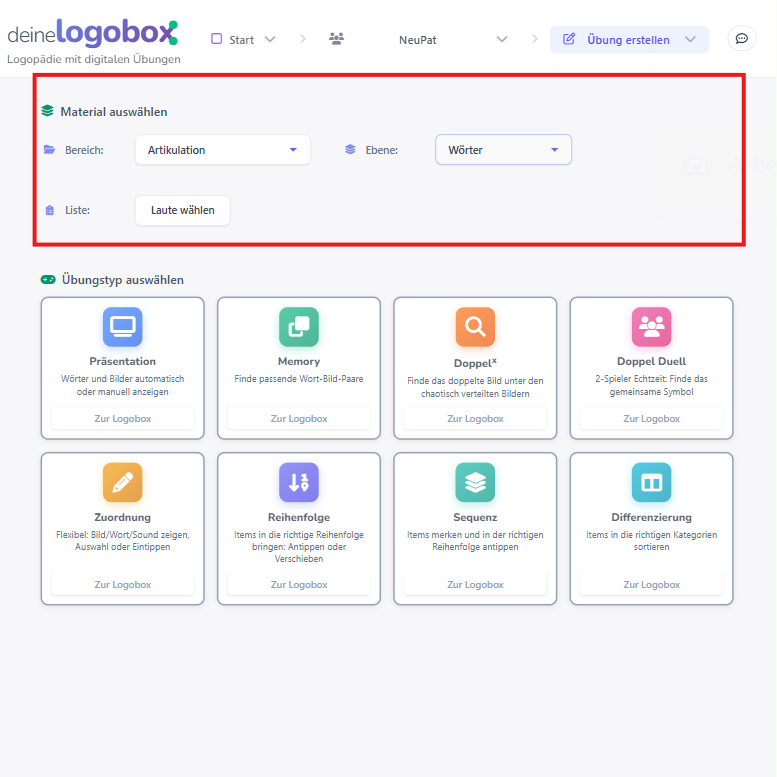This screenshot has width=777, height=777.
Task: Click the Material auswählen stack icon
Action: 48,111
